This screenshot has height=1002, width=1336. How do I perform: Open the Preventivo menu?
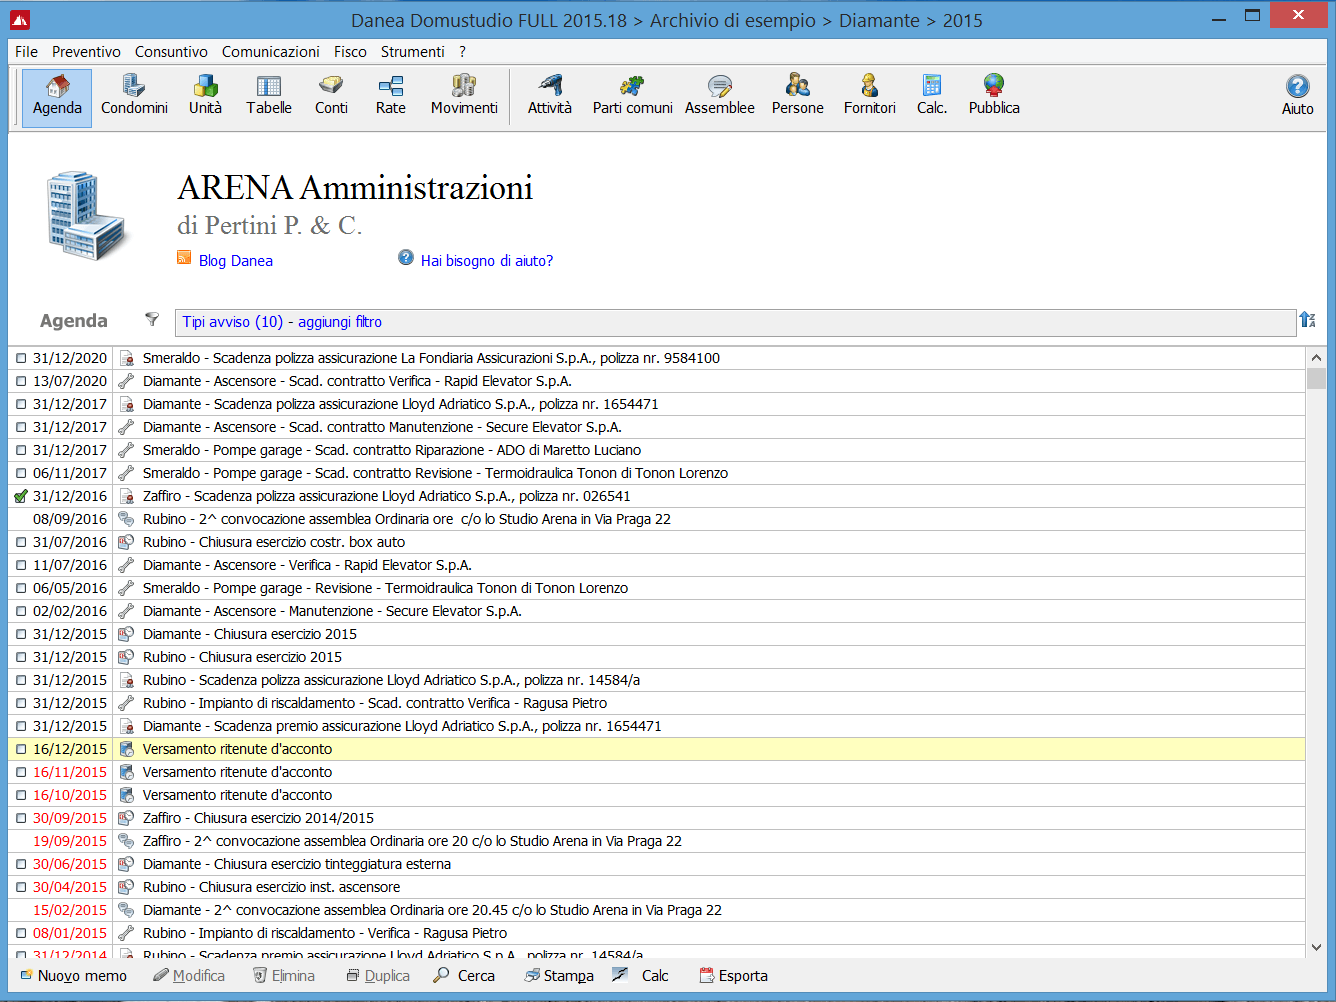[x=86, y=52]
